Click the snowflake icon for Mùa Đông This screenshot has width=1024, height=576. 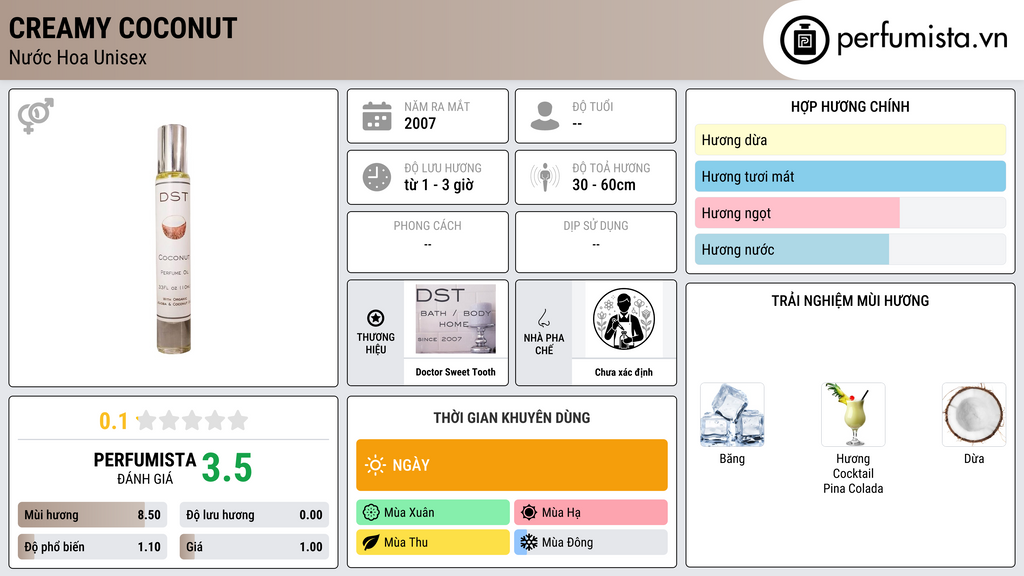(x=529, y=542)
